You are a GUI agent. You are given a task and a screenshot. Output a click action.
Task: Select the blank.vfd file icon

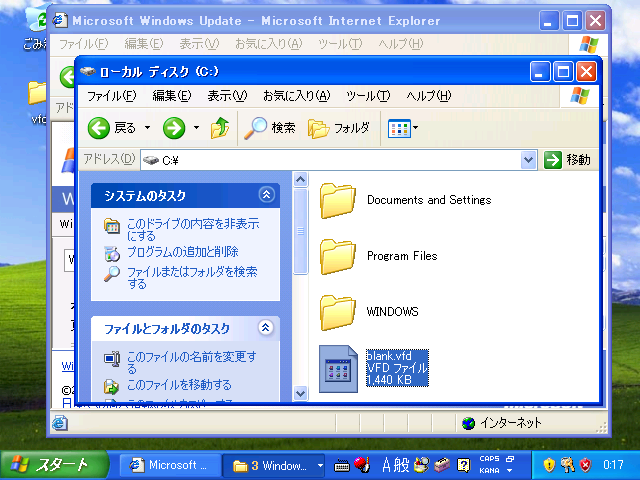(x=338, y=369)
